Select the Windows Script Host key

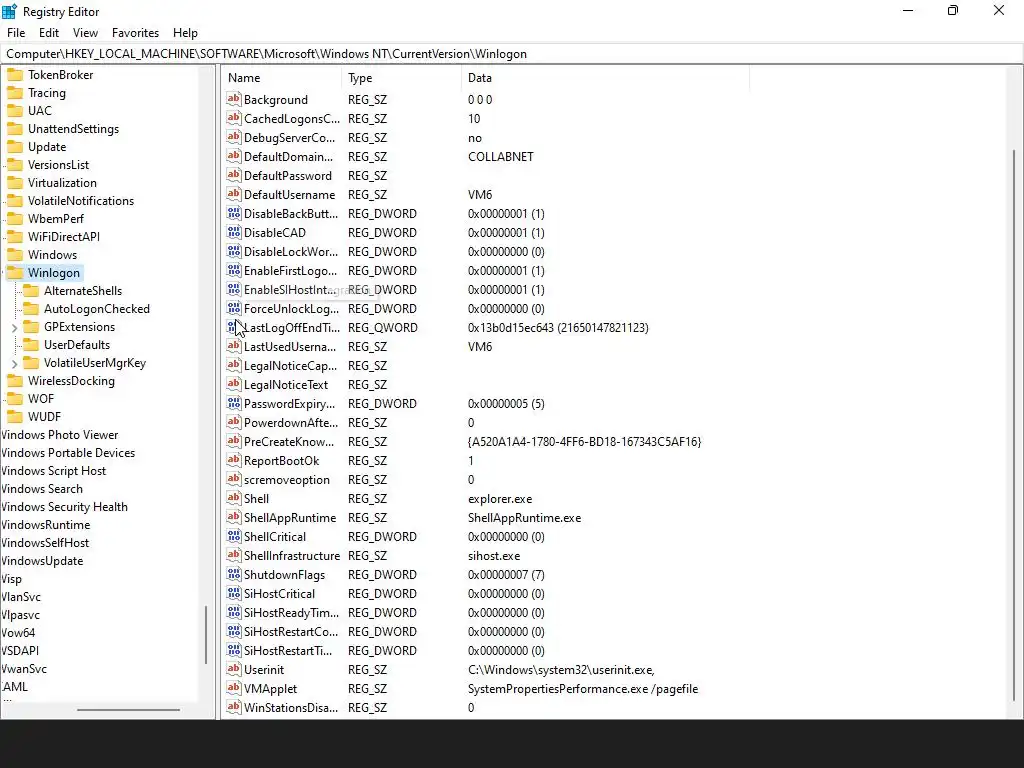(x=54, y=471)
